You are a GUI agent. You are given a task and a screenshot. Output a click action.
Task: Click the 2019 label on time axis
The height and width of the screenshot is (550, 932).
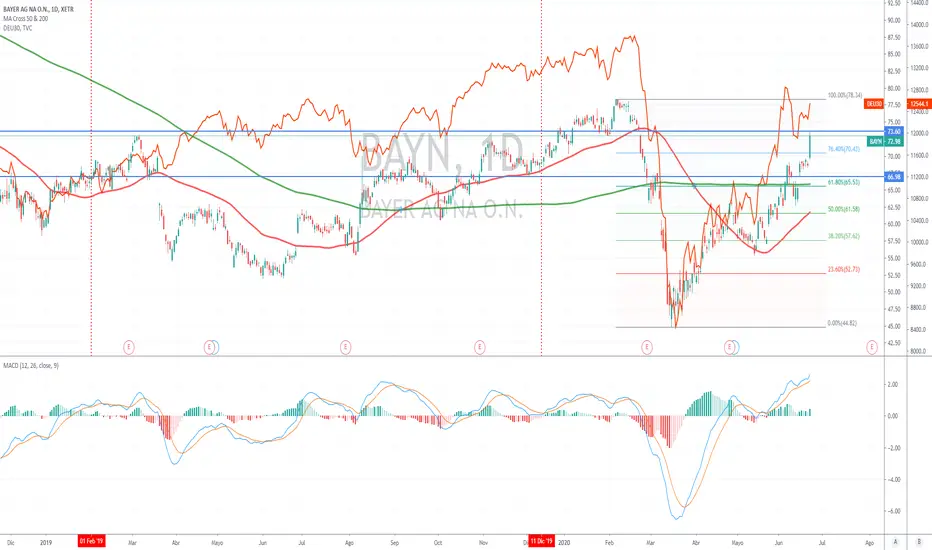[x=46, y=542]
